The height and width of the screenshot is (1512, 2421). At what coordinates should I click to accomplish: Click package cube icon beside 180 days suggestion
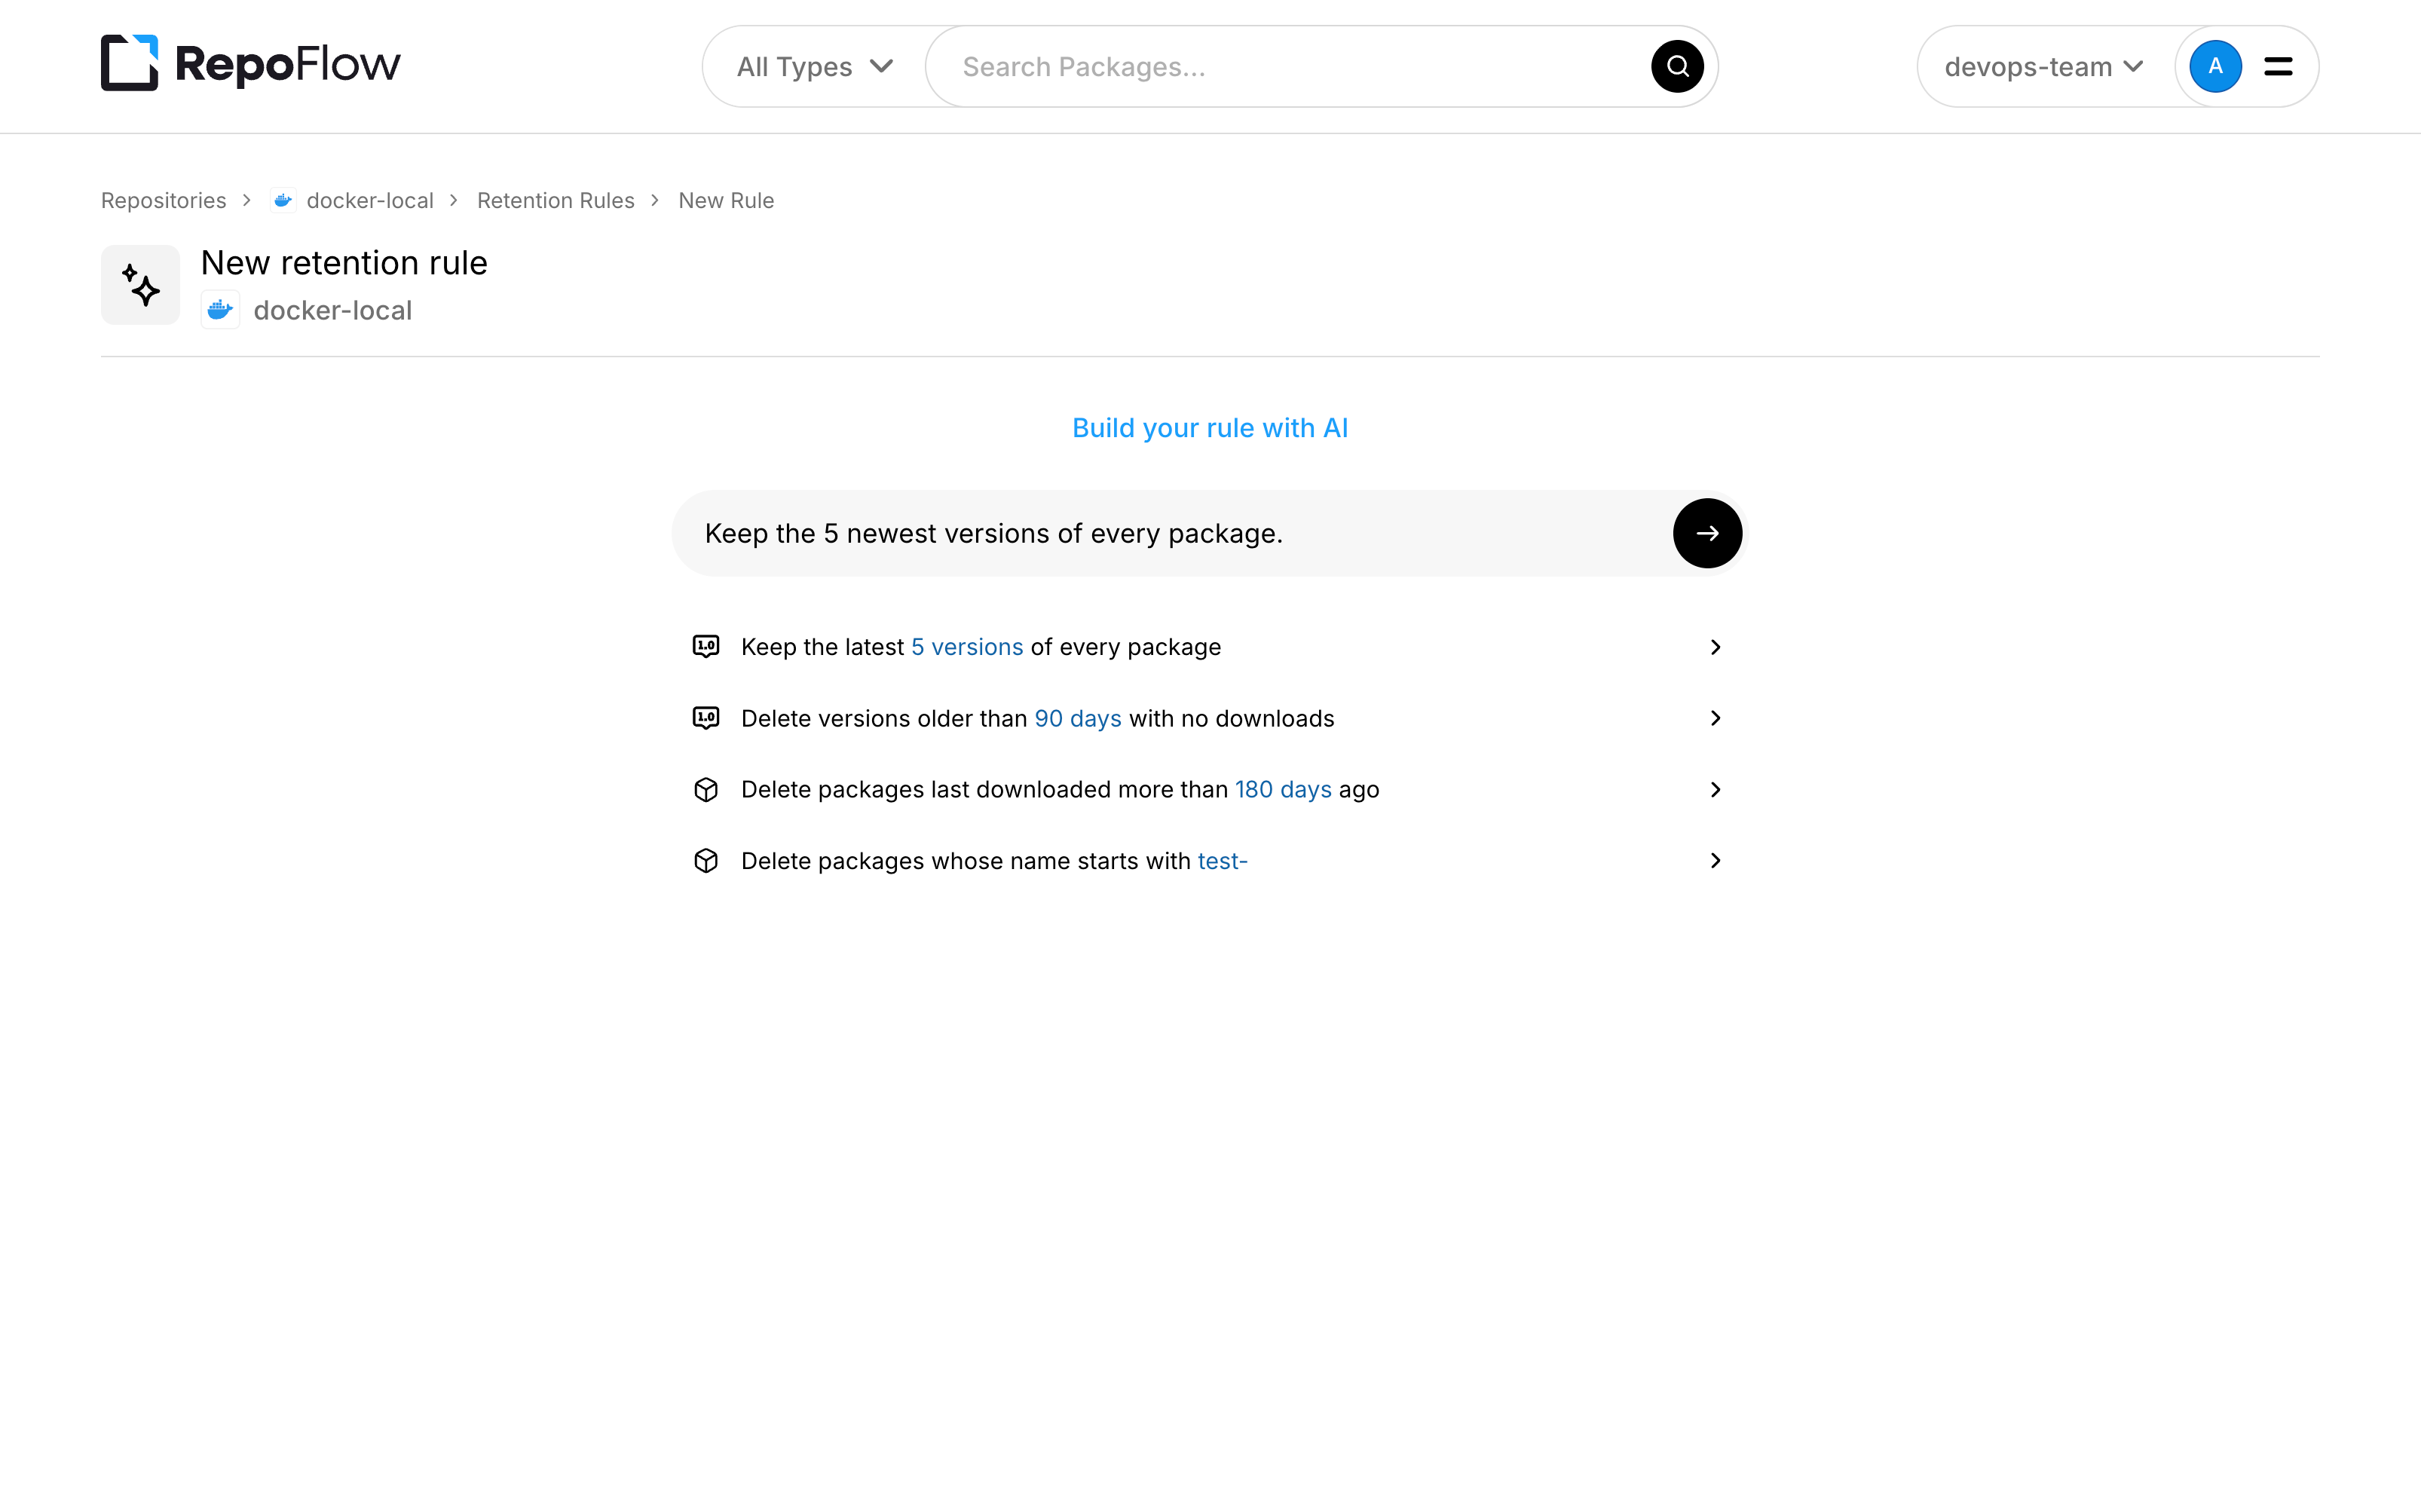(x=706, y=790)
